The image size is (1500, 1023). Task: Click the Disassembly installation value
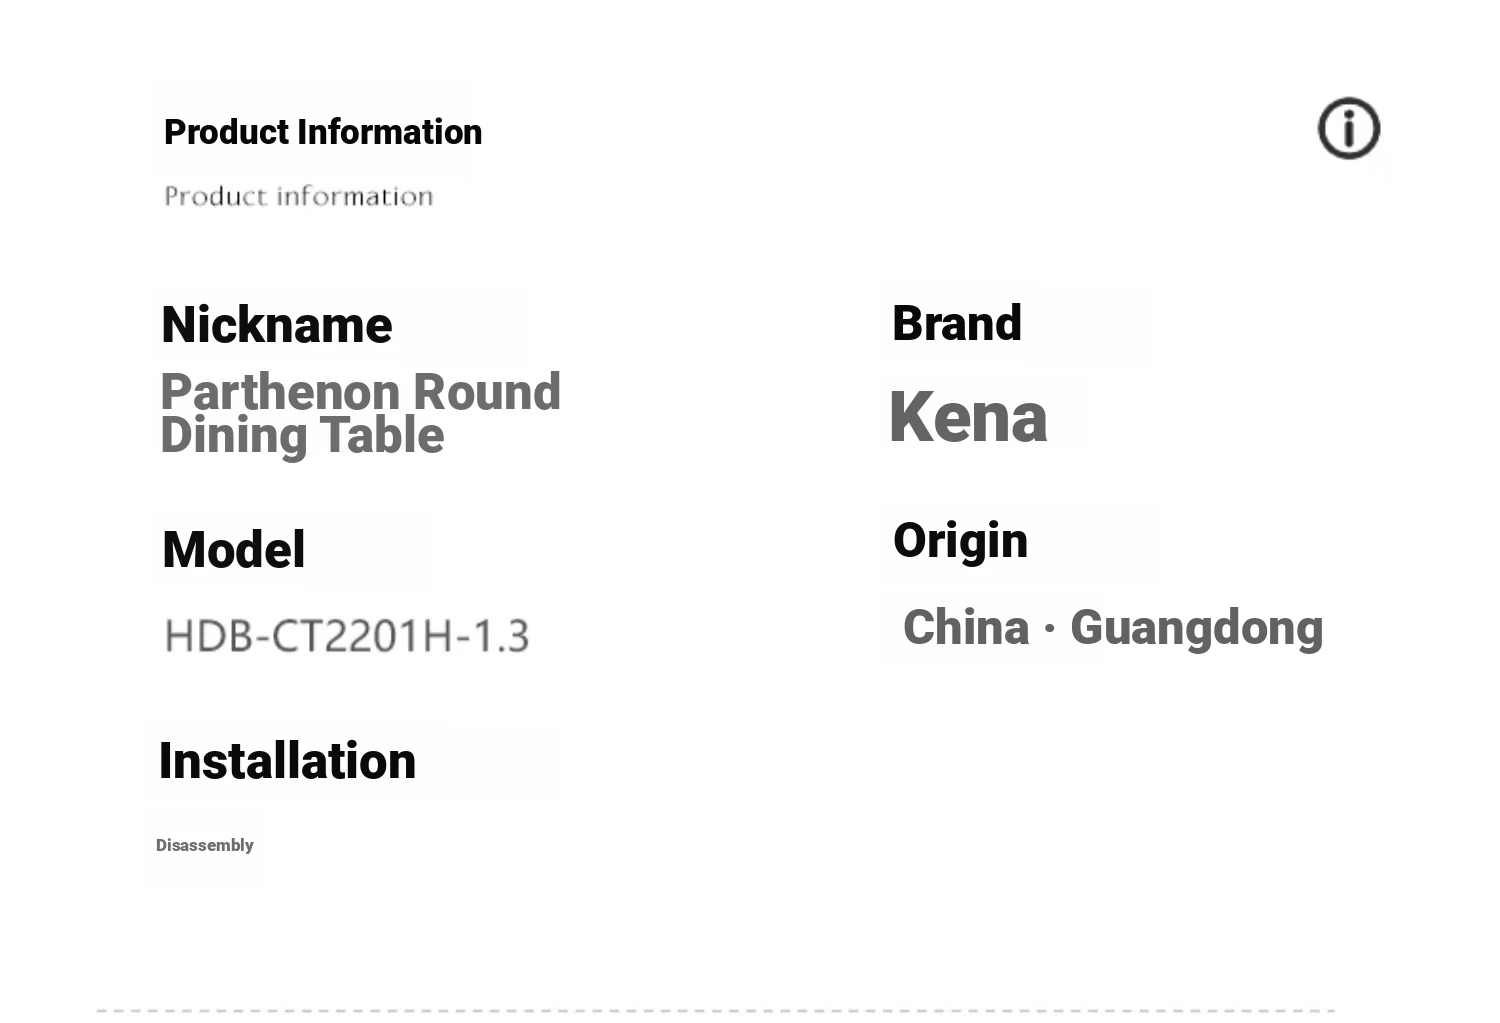click(x=204, y=845)
